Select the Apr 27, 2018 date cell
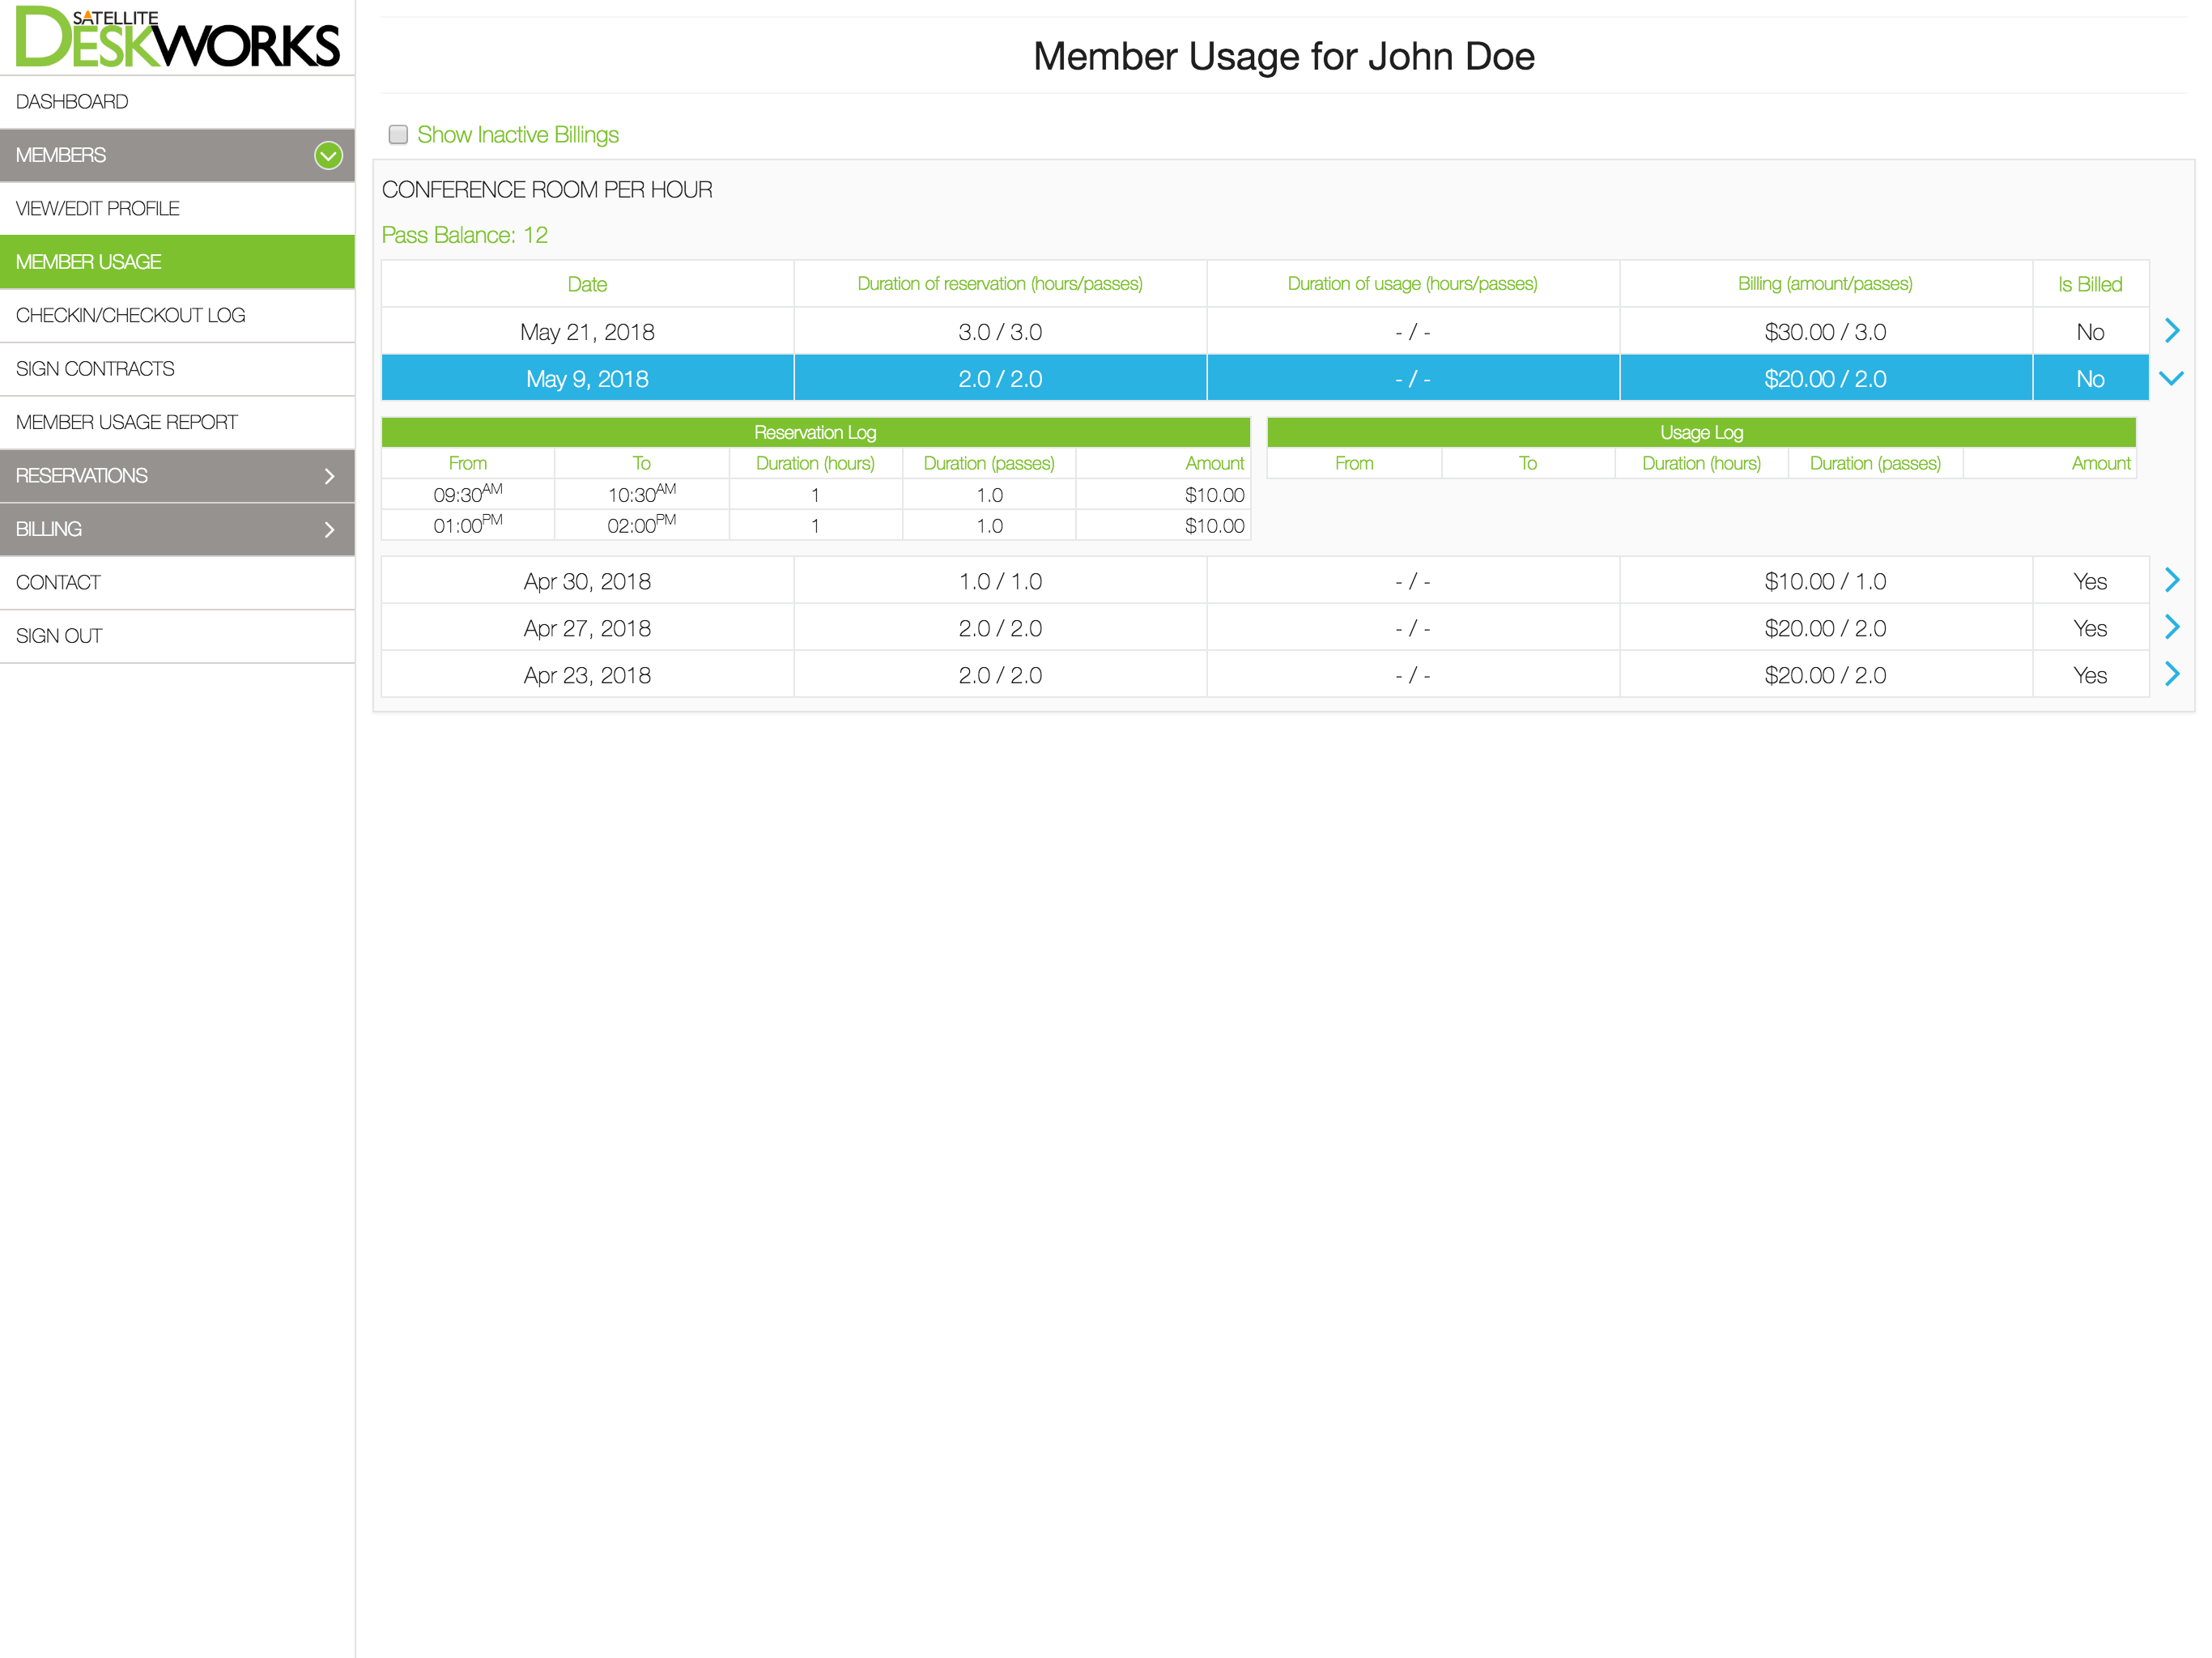Screen dimensions: 2212x1658 [587, 628]
